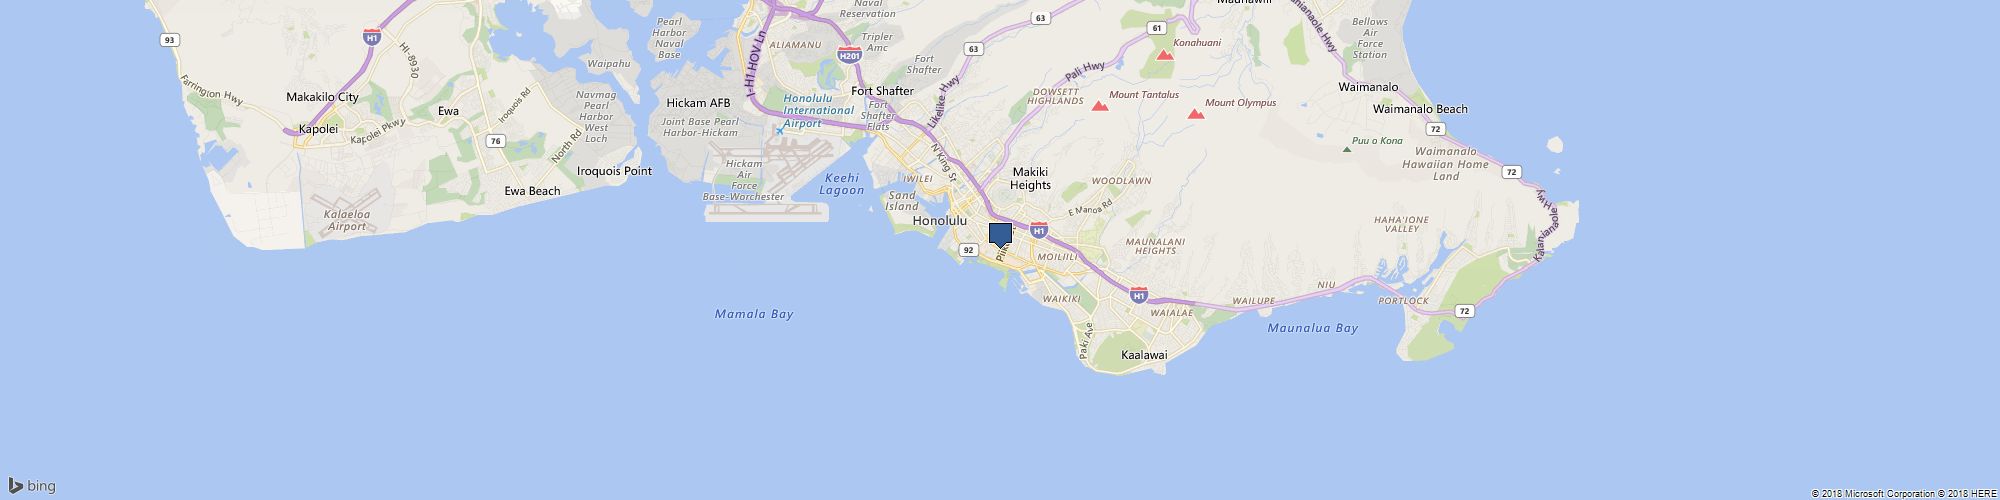
Task: Open the Bing logo link
Action: point(32,486)
